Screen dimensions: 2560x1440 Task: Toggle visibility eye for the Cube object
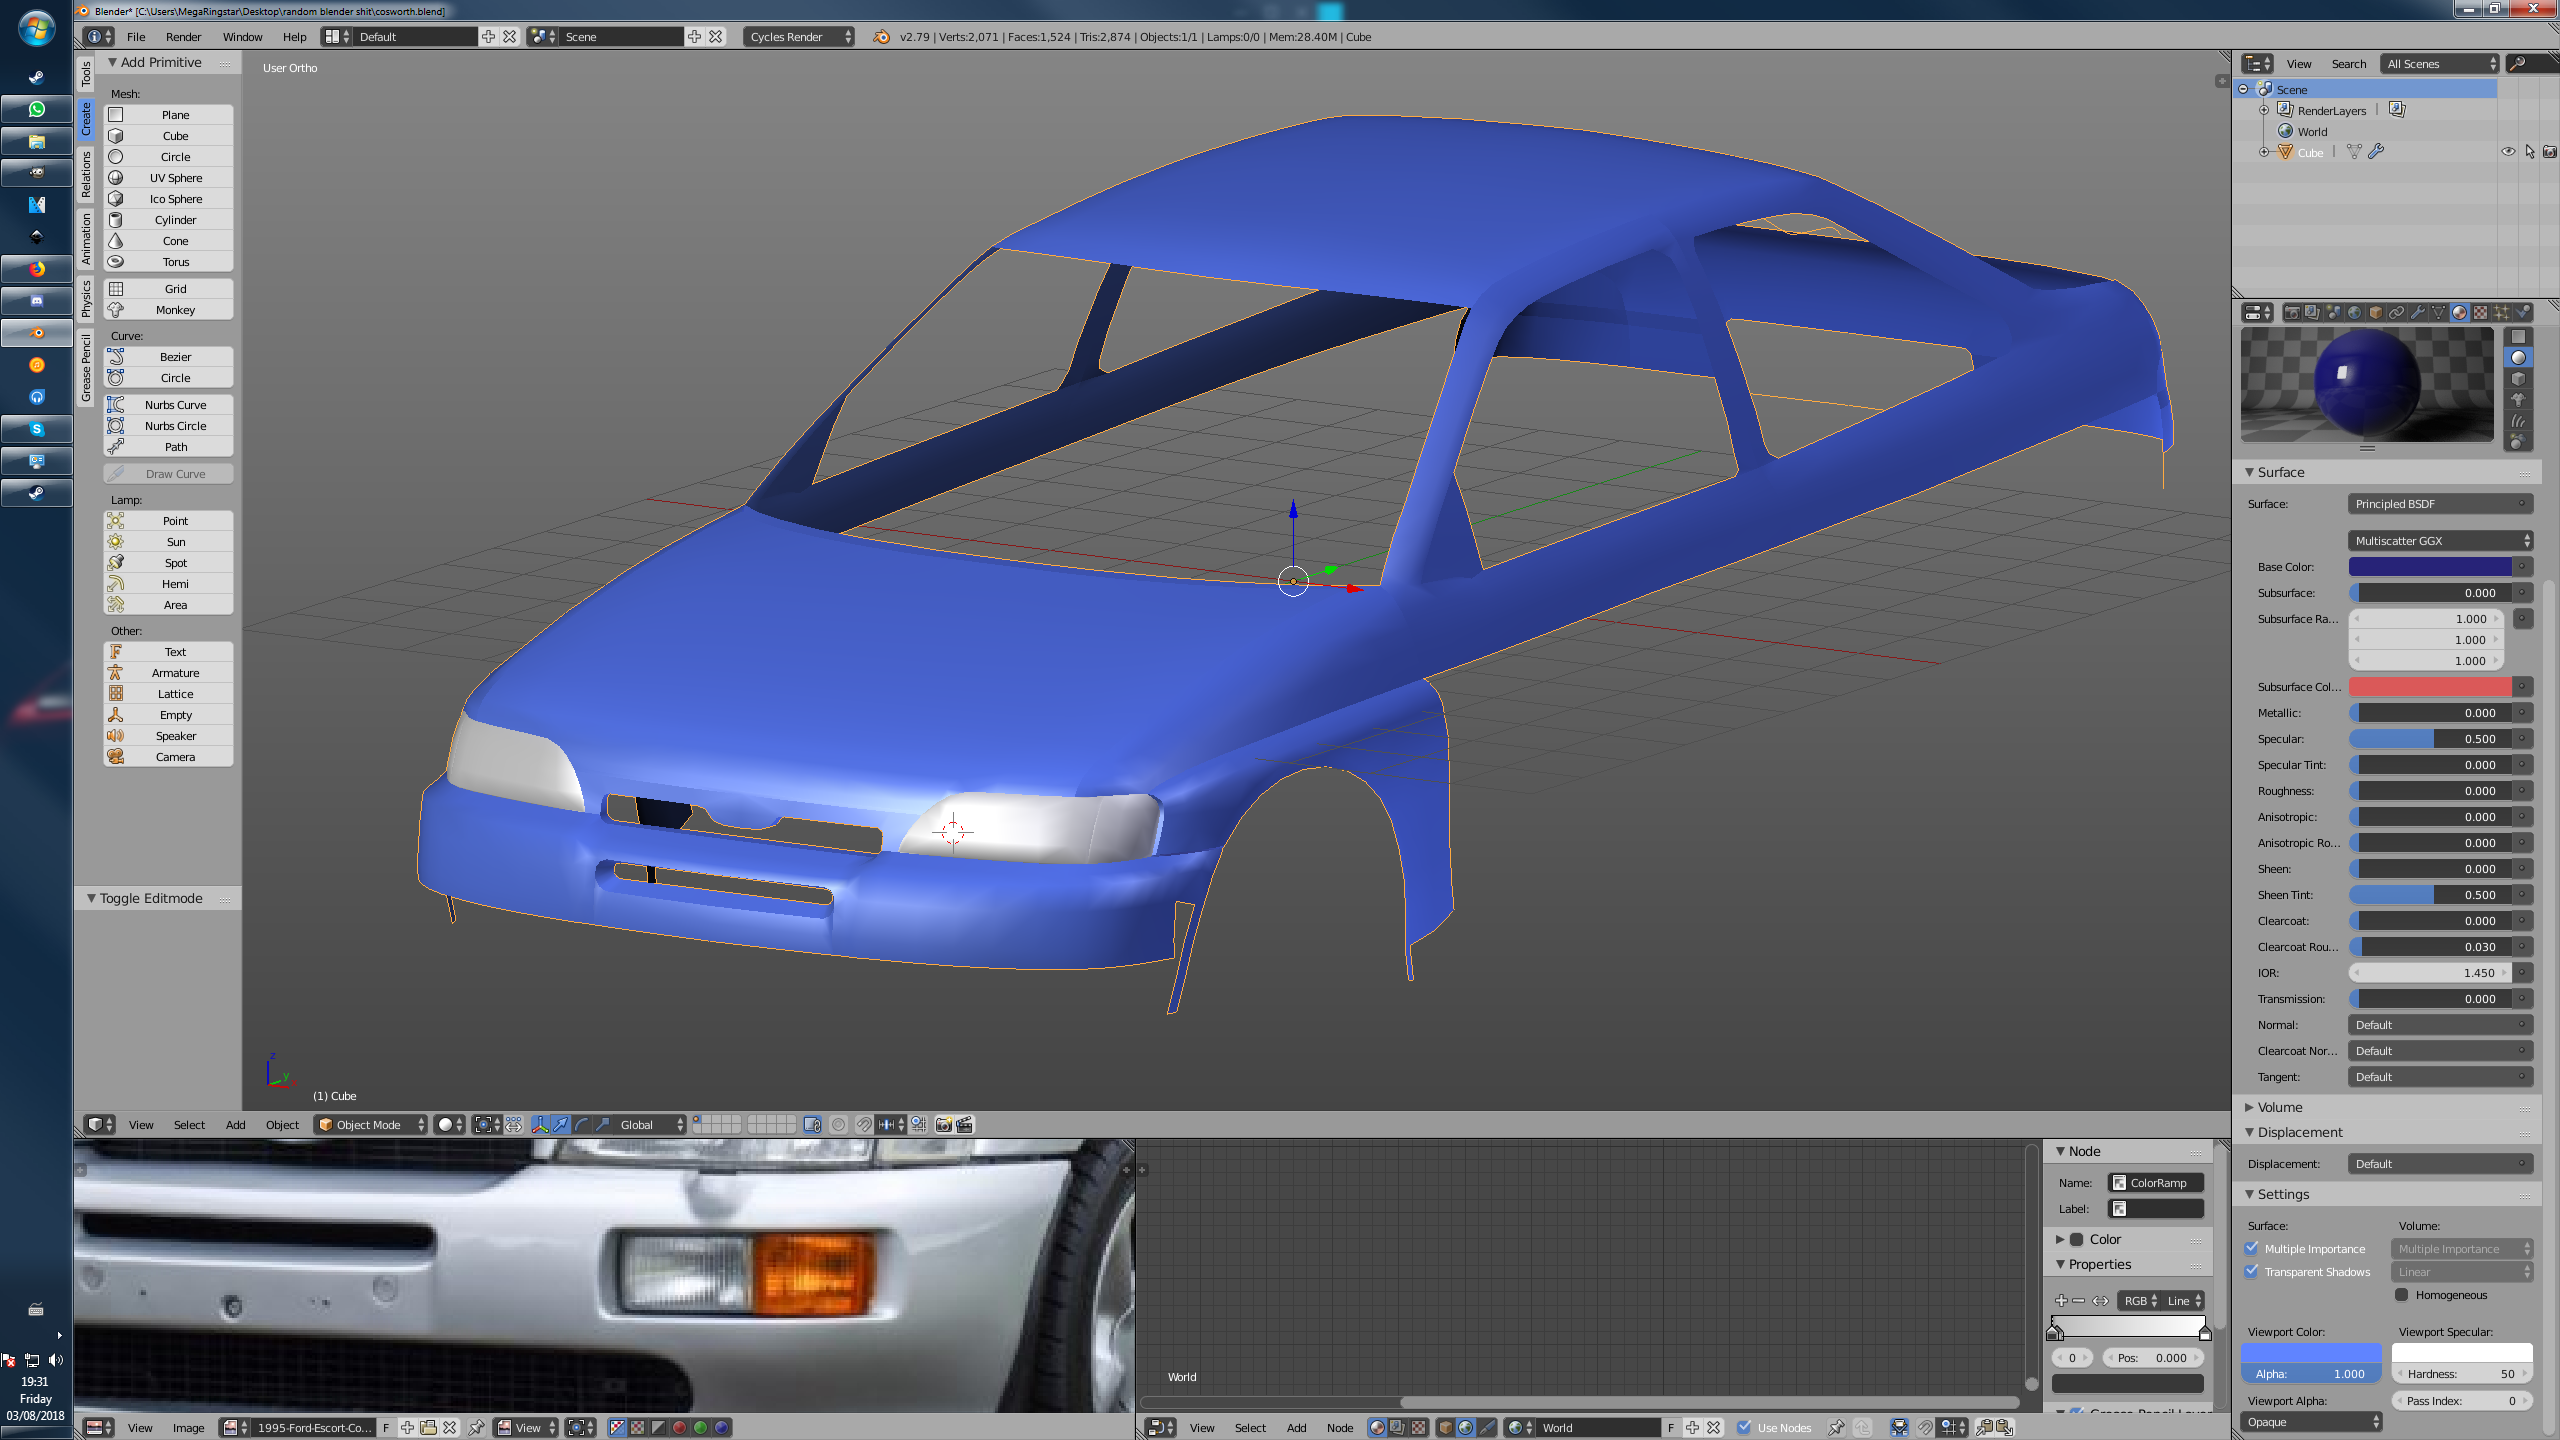point(2508,152)
